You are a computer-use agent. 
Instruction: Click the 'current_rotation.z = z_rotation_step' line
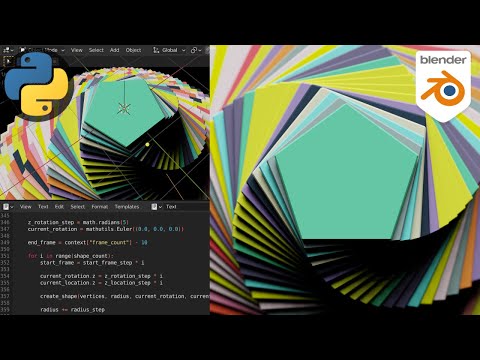click(101, 276)
